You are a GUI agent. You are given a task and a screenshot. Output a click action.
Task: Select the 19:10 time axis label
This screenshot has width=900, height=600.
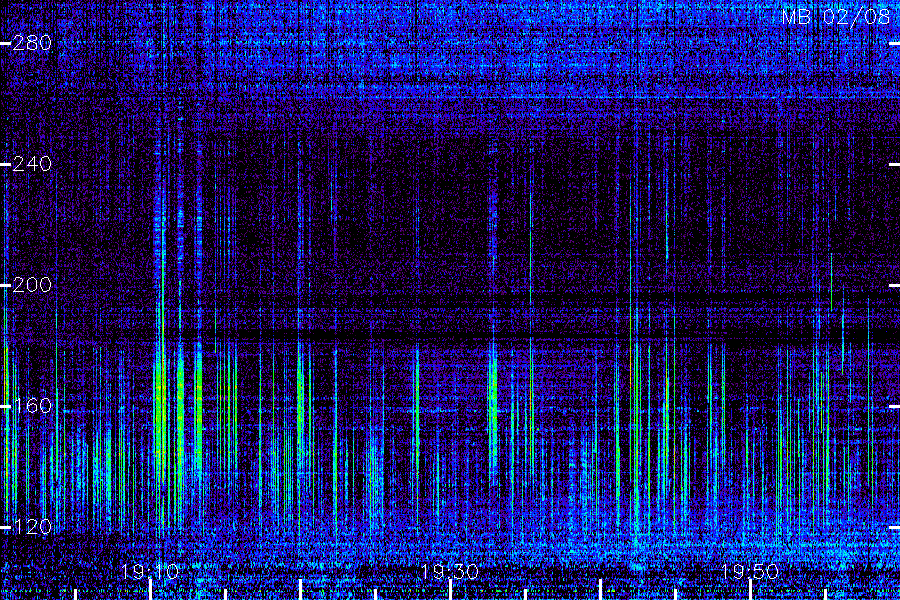[x=150, y=572]
